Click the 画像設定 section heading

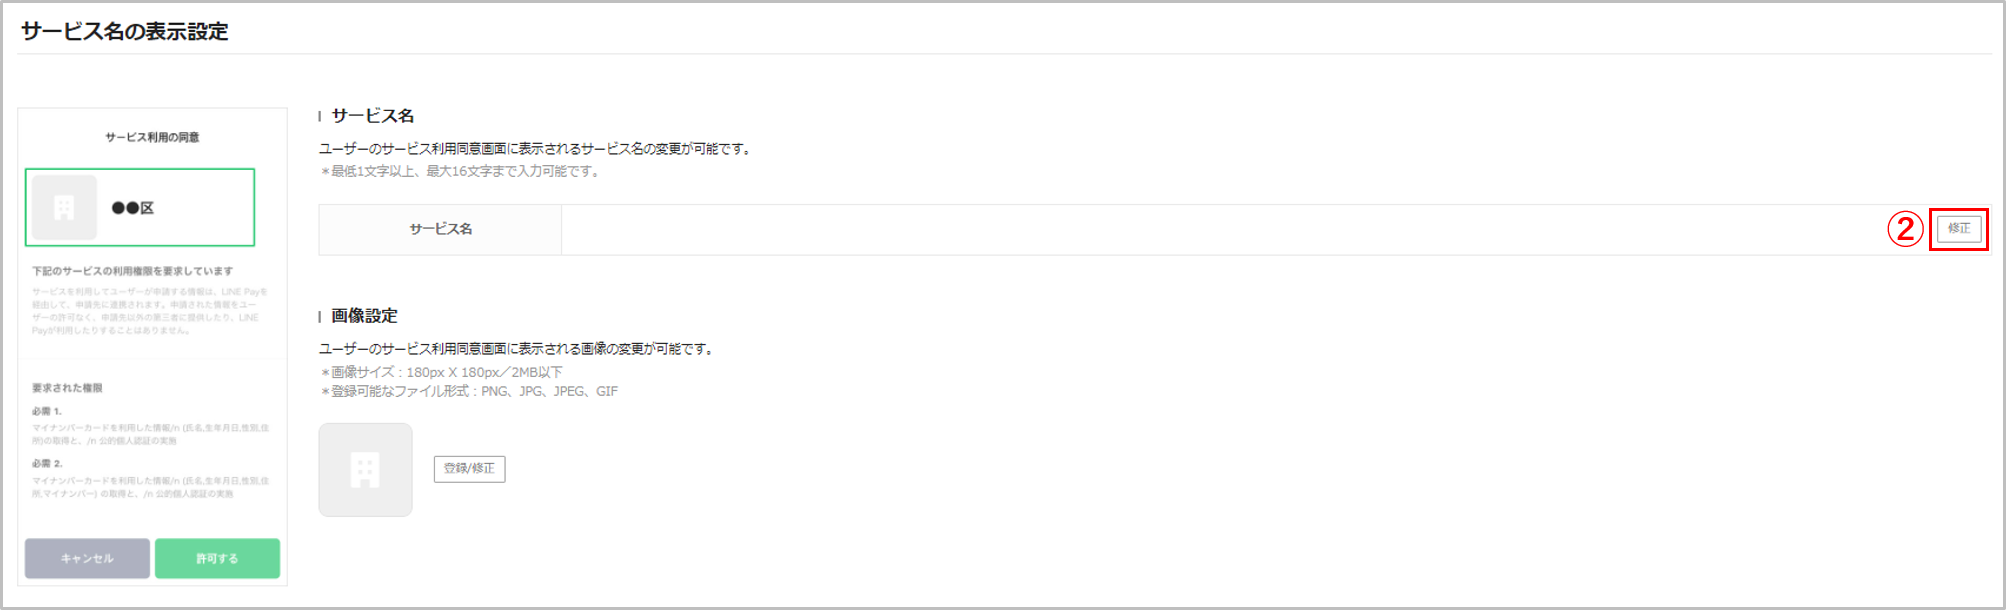364,316
